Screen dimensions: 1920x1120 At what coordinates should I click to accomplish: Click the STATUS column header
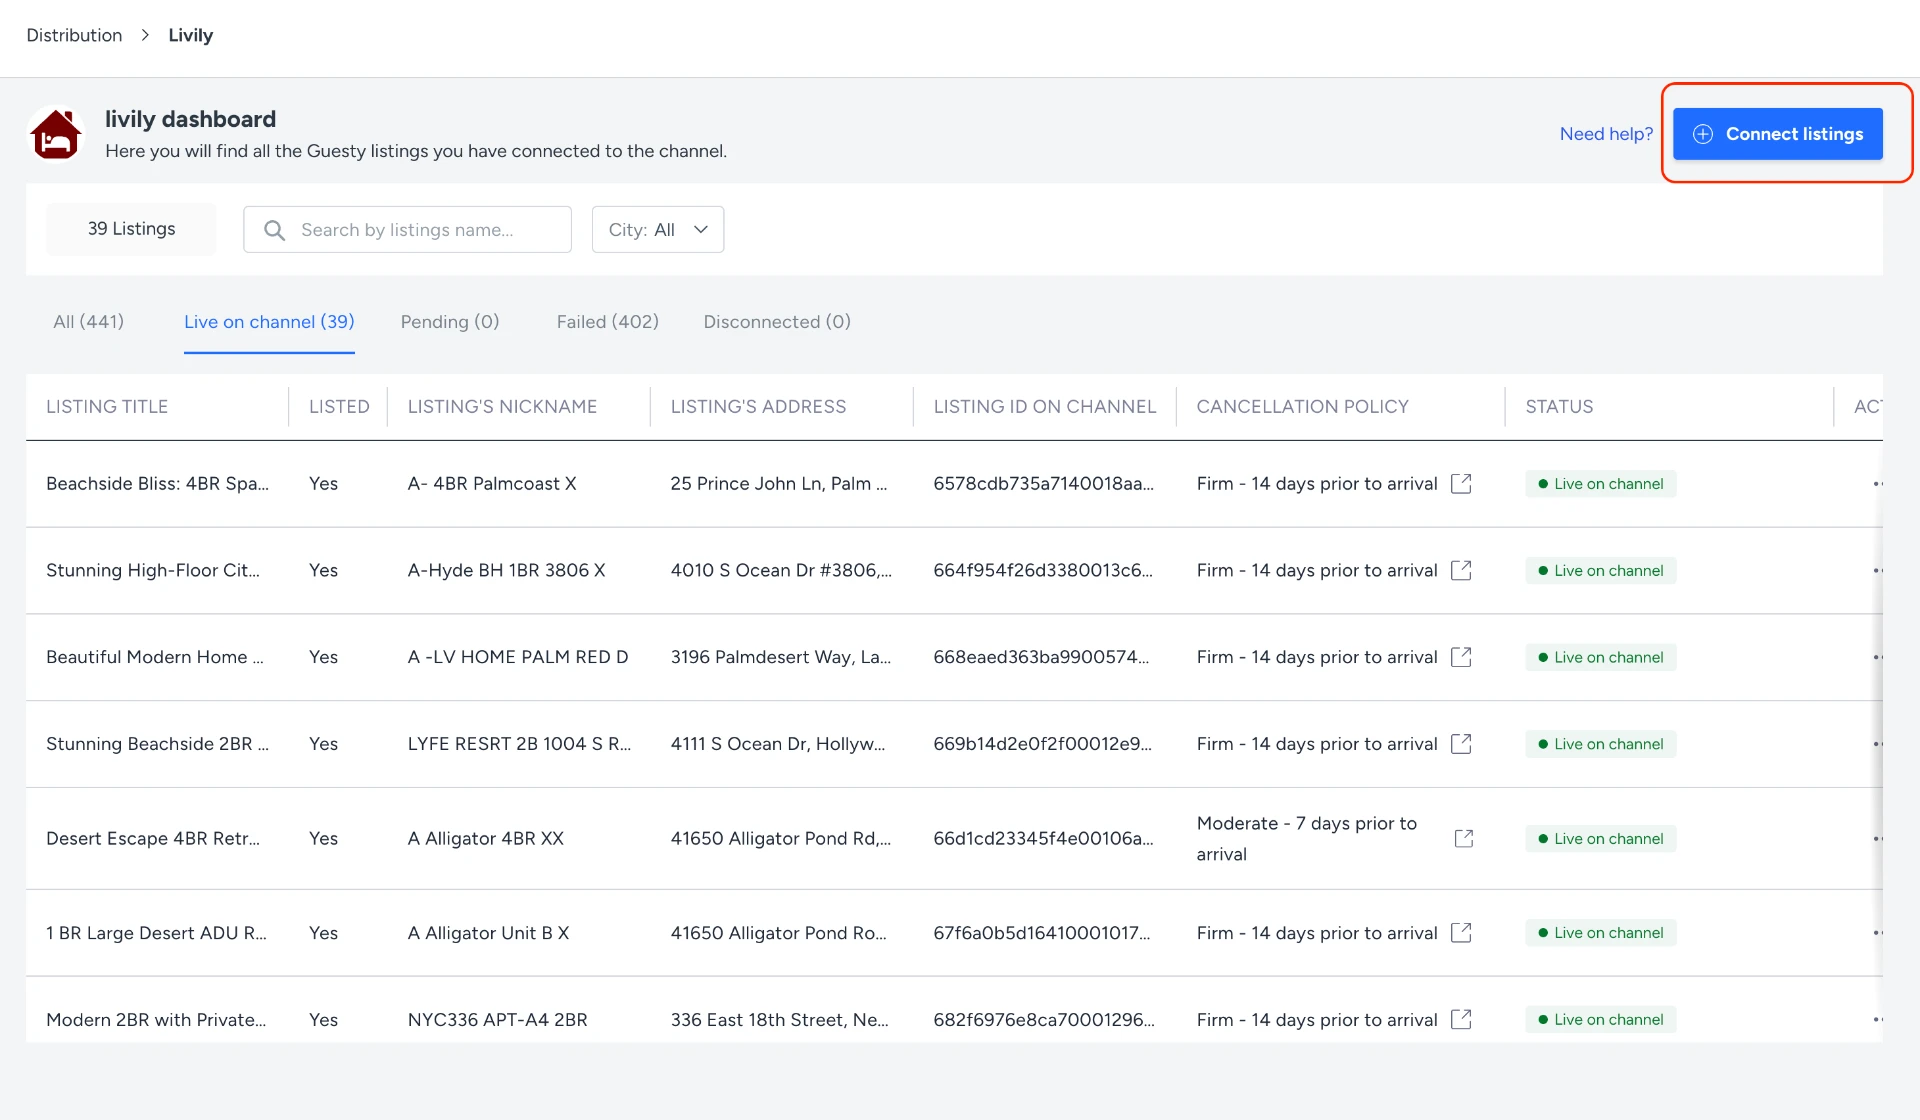(x=1559, y=407)
